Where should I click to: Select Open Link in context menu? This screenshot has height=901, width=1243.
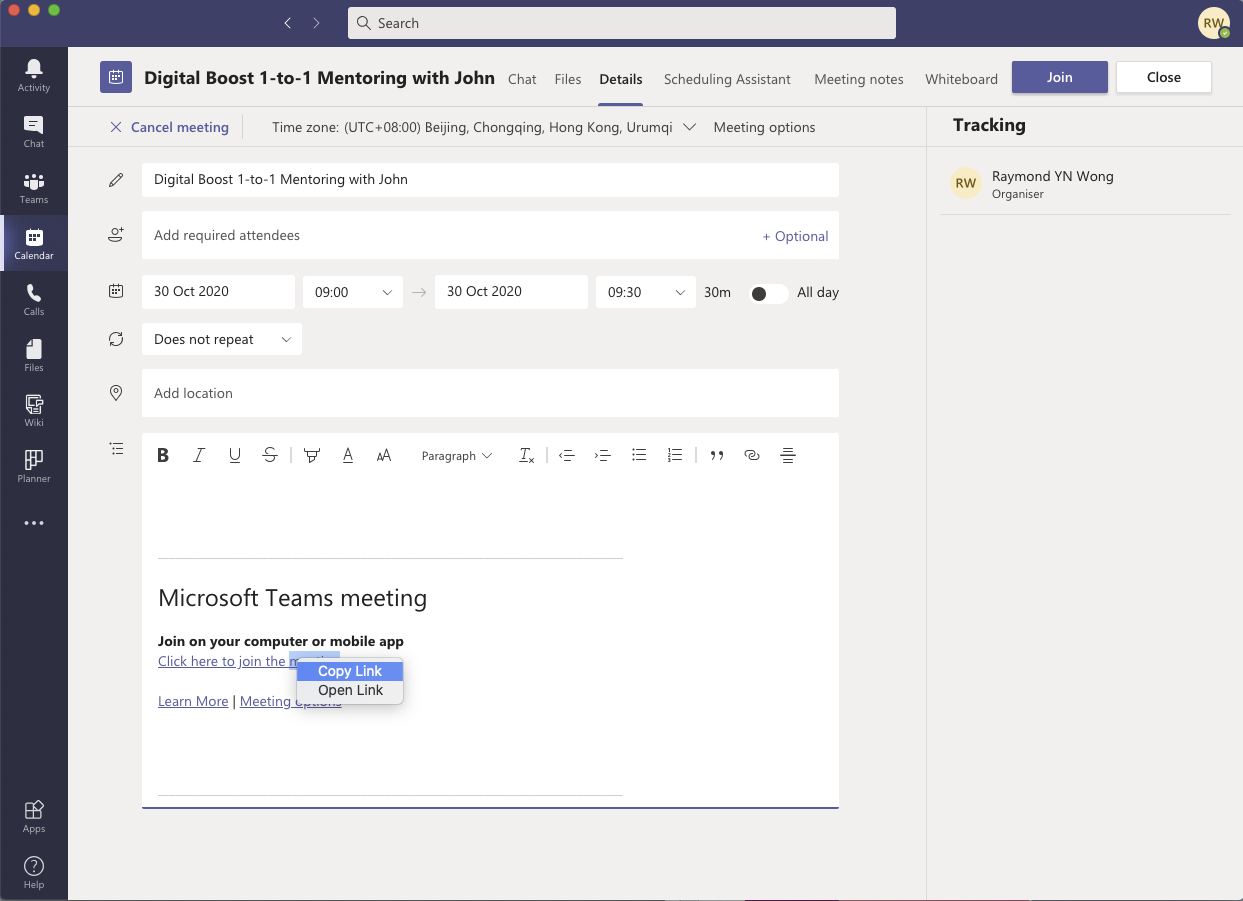[350, 690]
